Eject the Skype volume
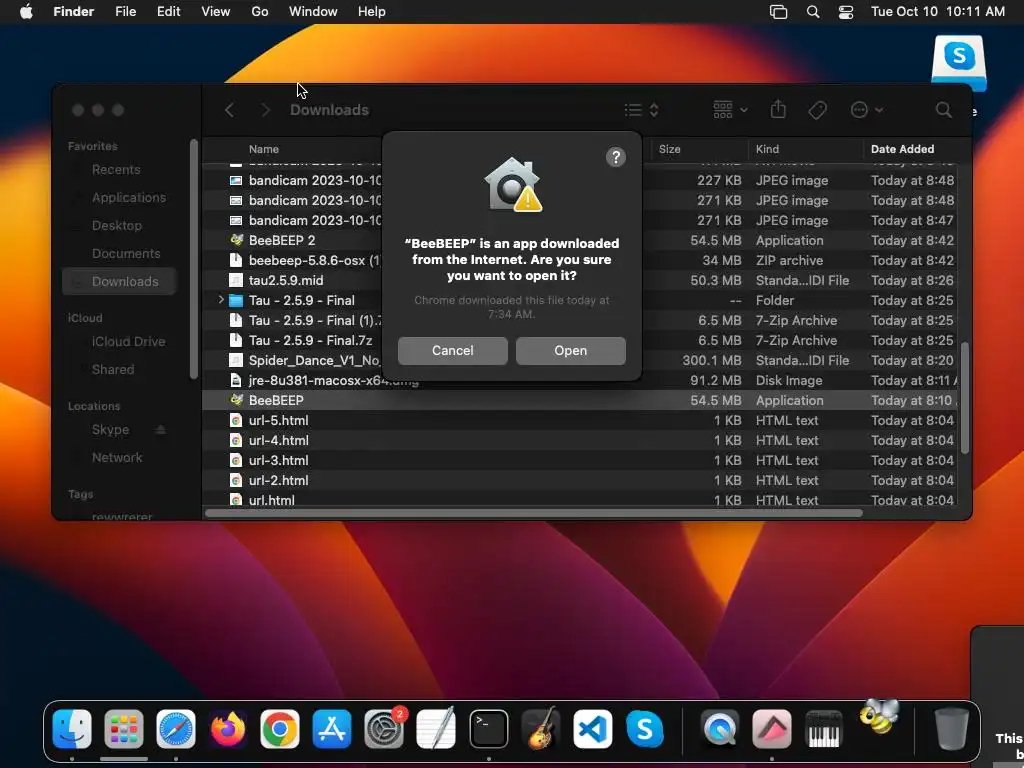1024x768 pixels. (160, 430)
